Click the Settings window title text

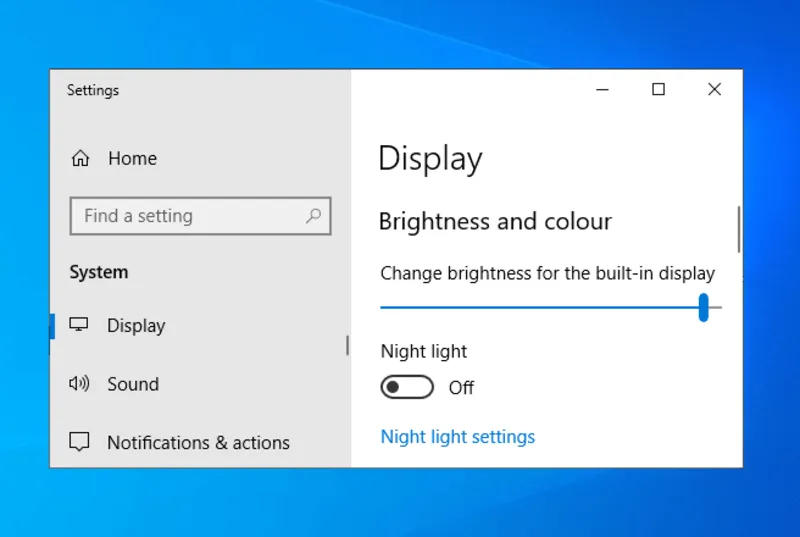93,90
